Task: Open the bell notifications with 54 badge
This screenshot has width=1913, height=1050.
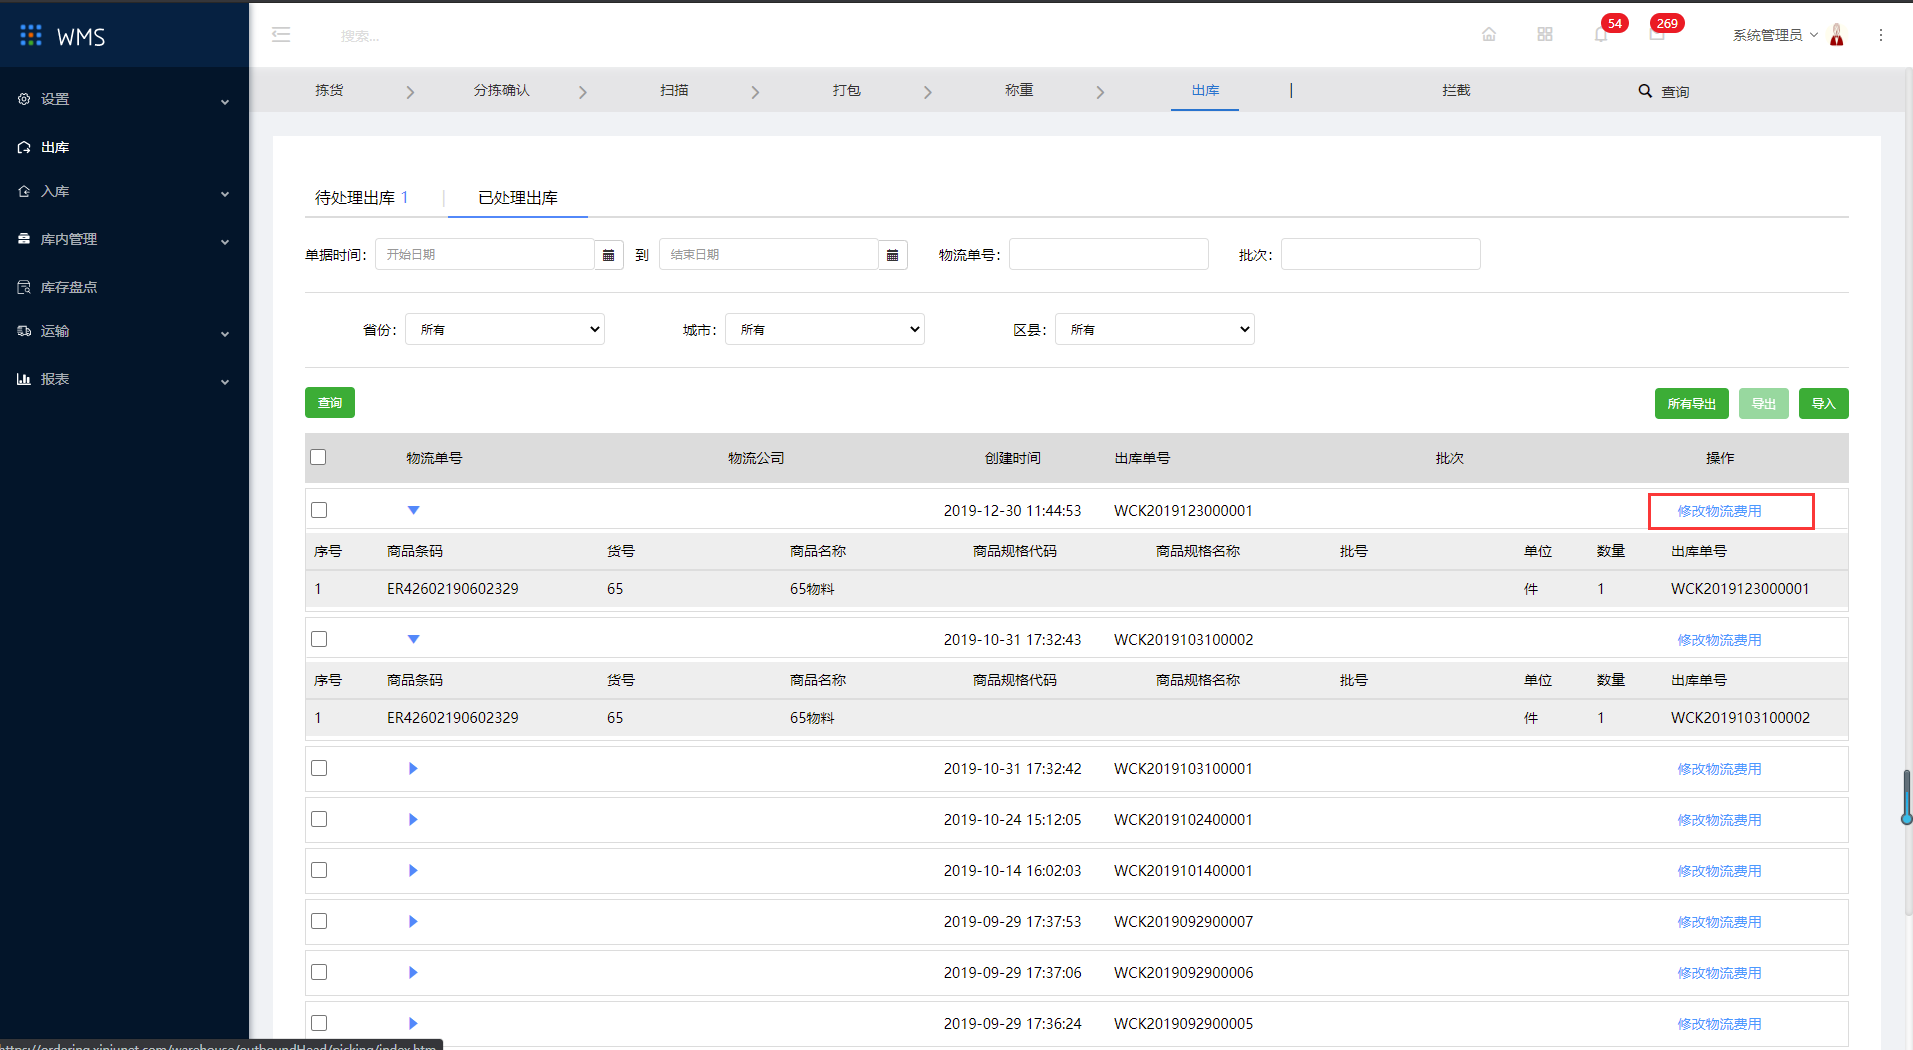Action: (1602, 35)
